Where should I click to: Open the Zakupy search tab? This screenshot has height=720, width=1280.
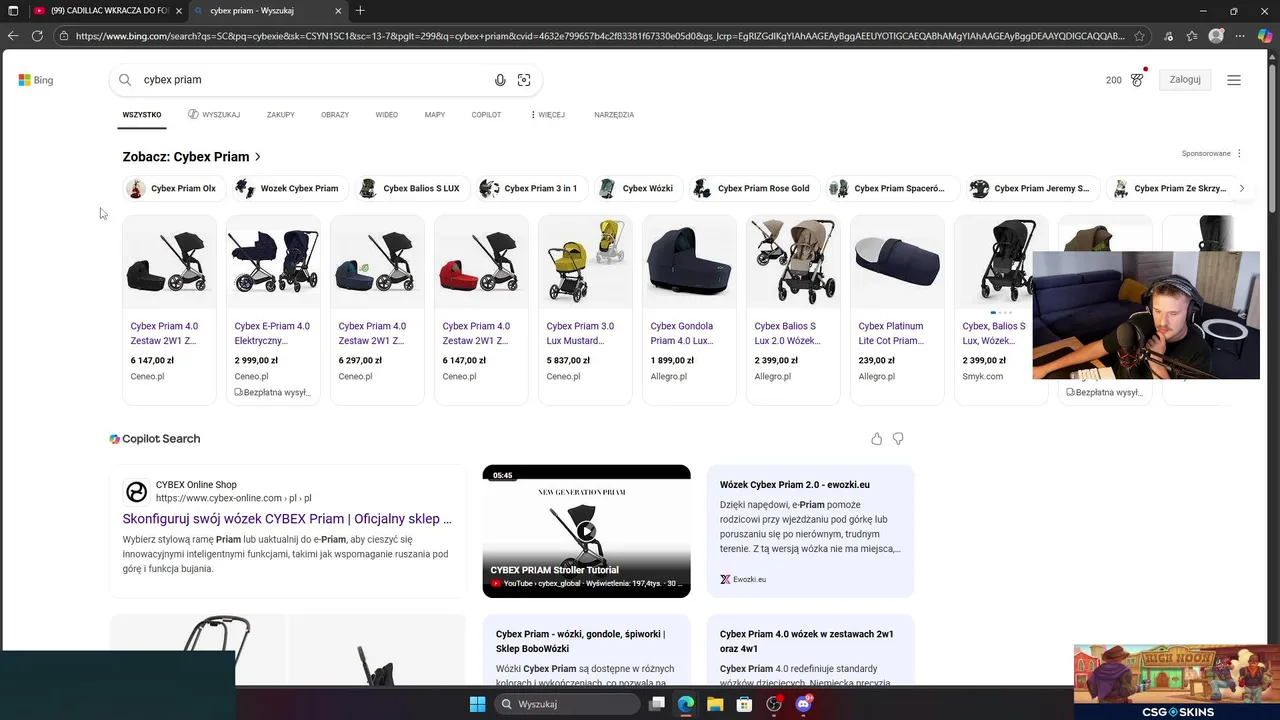click(281, 115)
